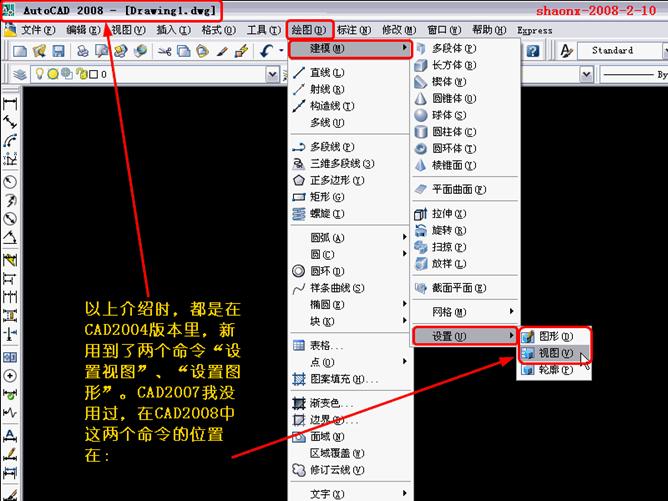Select 直线(L) from the draw menu
This screenshot has width=668, height=501.
pyautogui.click(x=349, y=73)
